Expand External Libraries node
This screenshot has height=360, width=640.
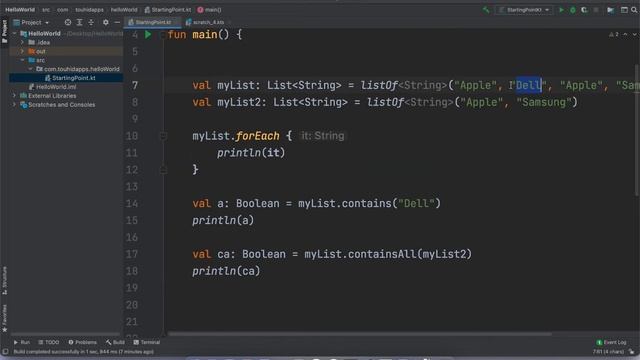click(x=15, y=96)
